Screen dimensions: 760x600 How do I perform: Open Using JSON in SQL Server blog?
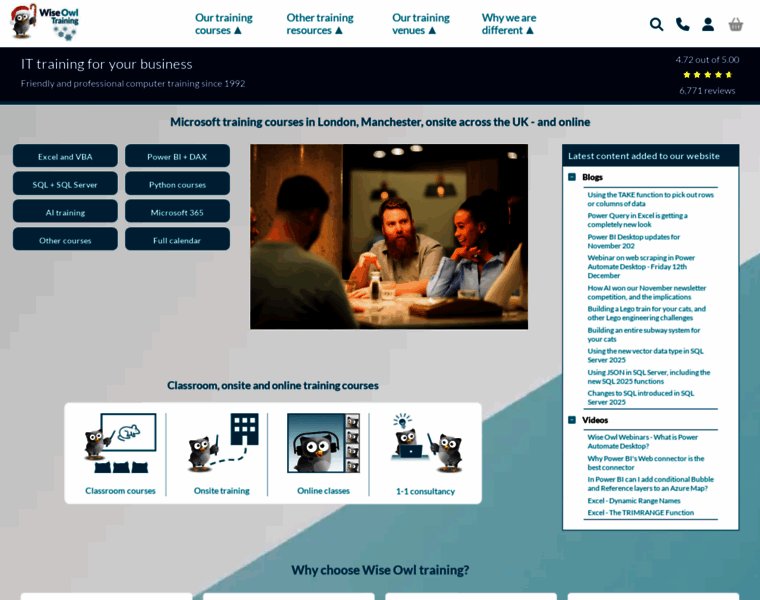(649, 377)
